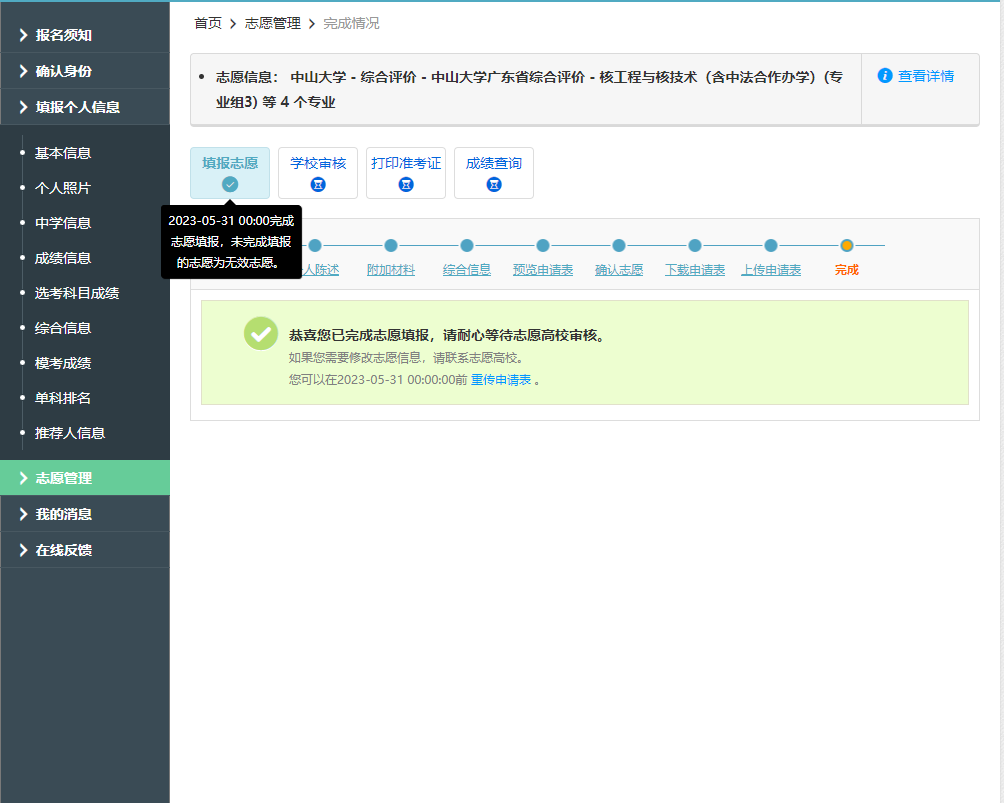1004x803 pixels.
Task: Click the step dot above 上传申请表
Action: (771, 245)
